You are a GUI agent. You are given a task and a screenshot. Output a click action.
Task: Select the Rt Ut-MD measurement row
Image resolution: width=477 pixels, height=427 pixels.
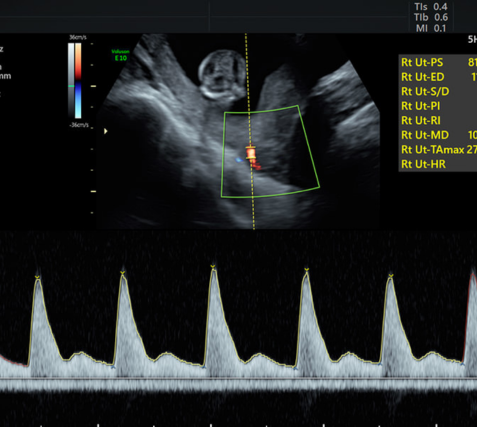click(x=438, y=135)
